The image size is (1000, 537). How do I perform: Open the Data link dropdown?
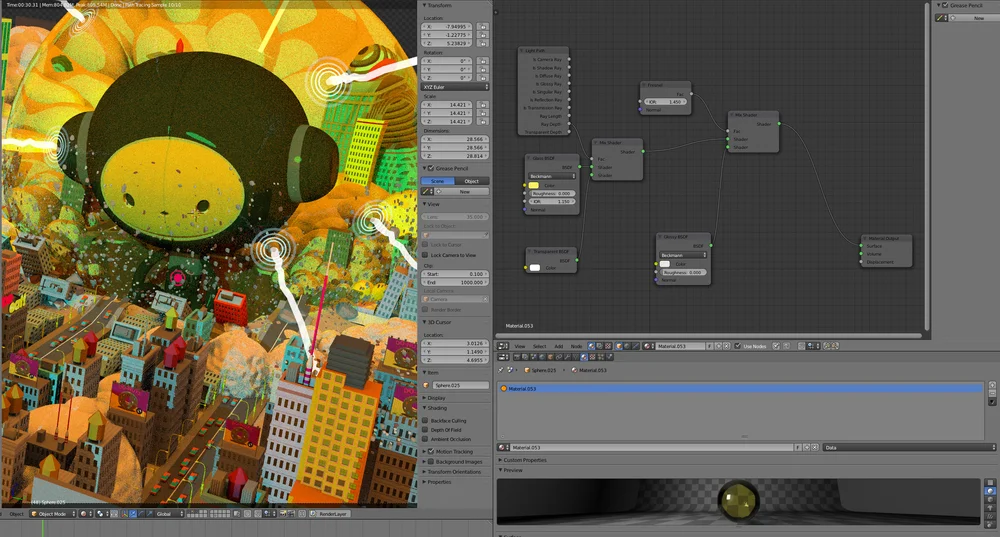click(909, 448)
